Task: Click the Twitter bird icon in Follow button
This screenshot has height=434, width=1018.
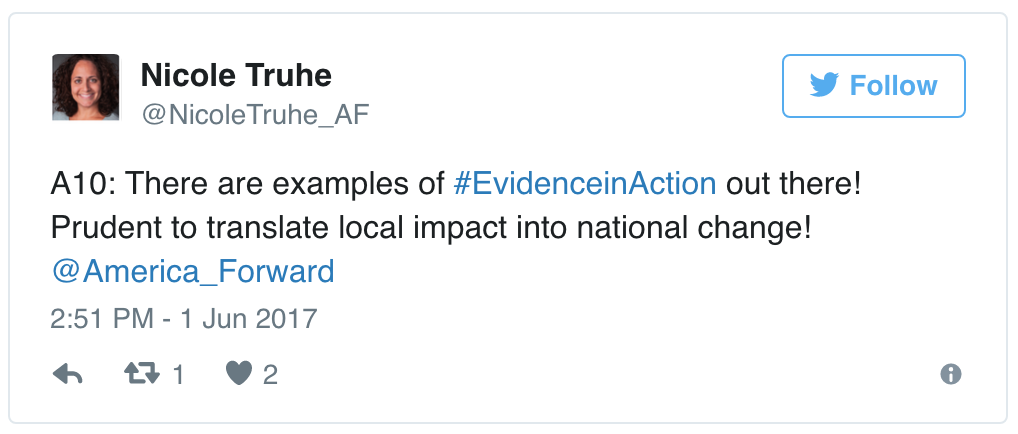Action: click(x=825, y=86)
